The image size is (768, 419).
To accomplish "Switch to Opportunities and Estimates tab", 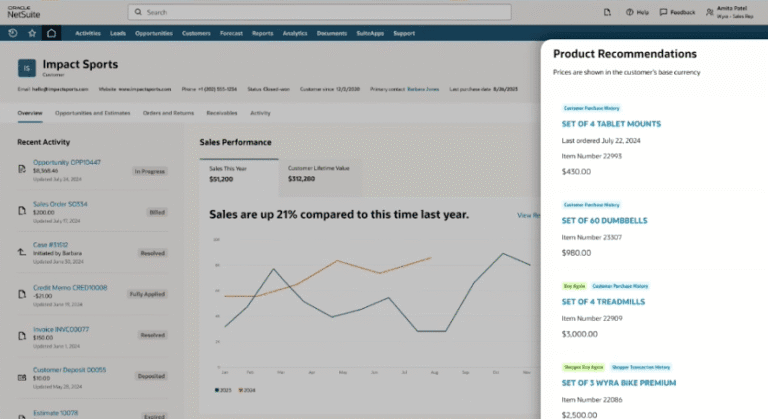I will point(93,113).
